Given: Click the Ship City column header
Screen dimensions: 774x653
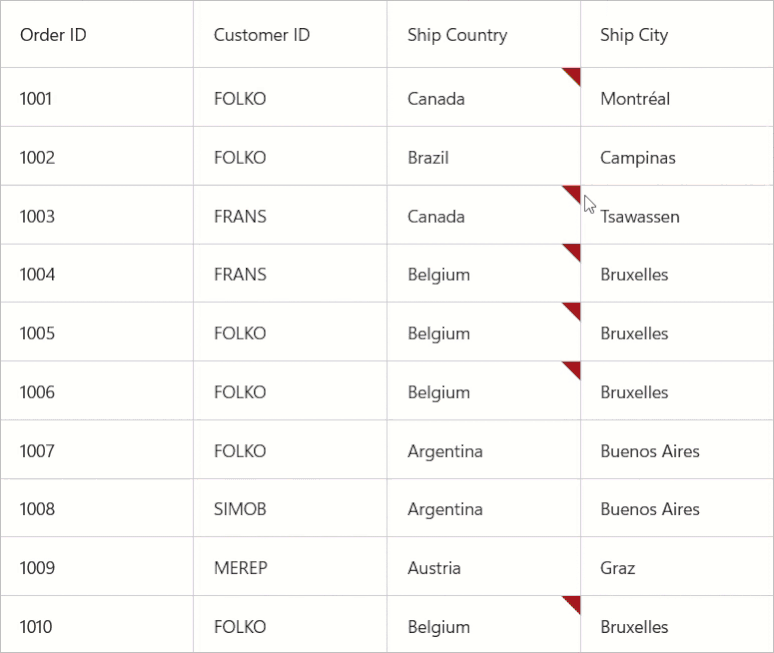Looking at the screenshot, I should pyautogui.click(x=634, y=35).
